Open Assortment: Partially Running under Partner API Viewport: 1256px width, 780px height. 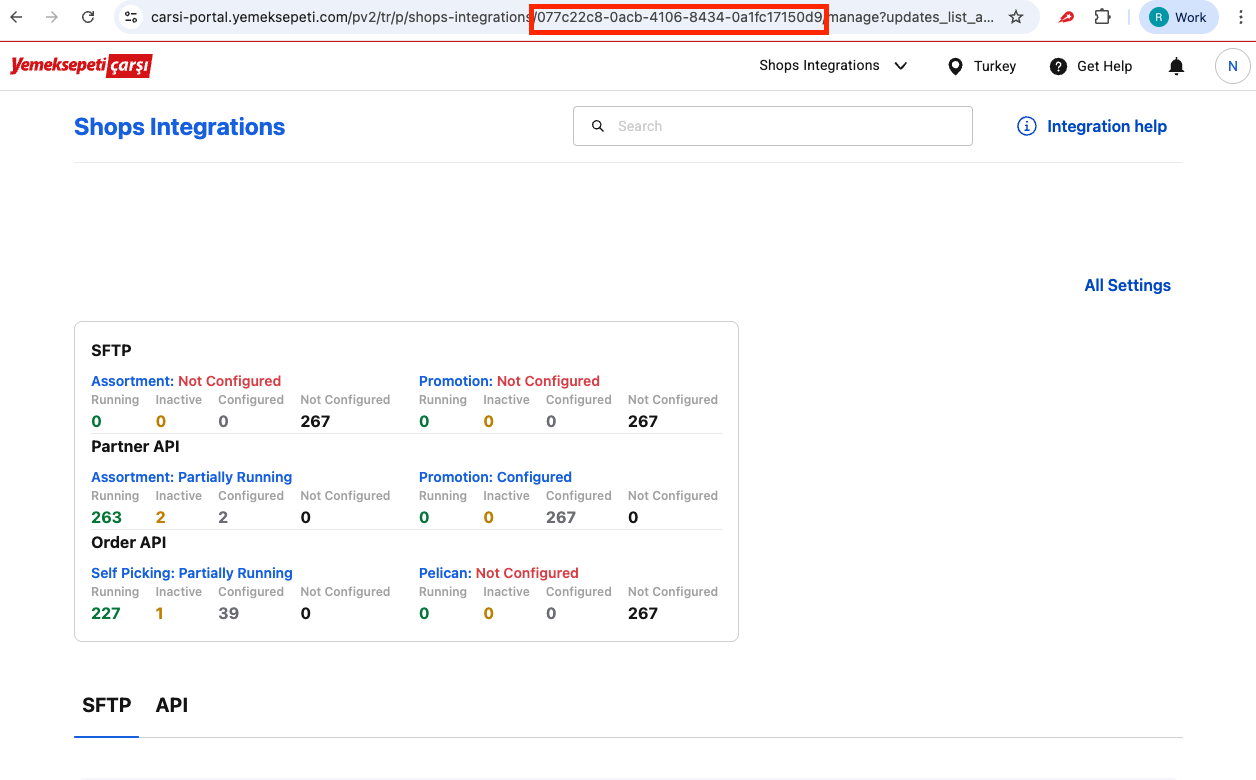[x=191, y=477]
